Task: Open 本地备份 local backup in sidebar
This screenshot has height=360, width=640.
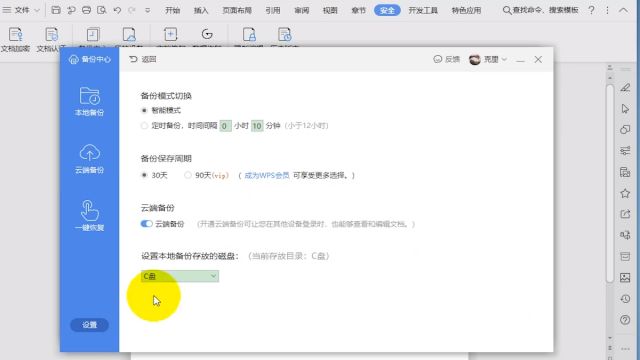Action: click(89, 102)
